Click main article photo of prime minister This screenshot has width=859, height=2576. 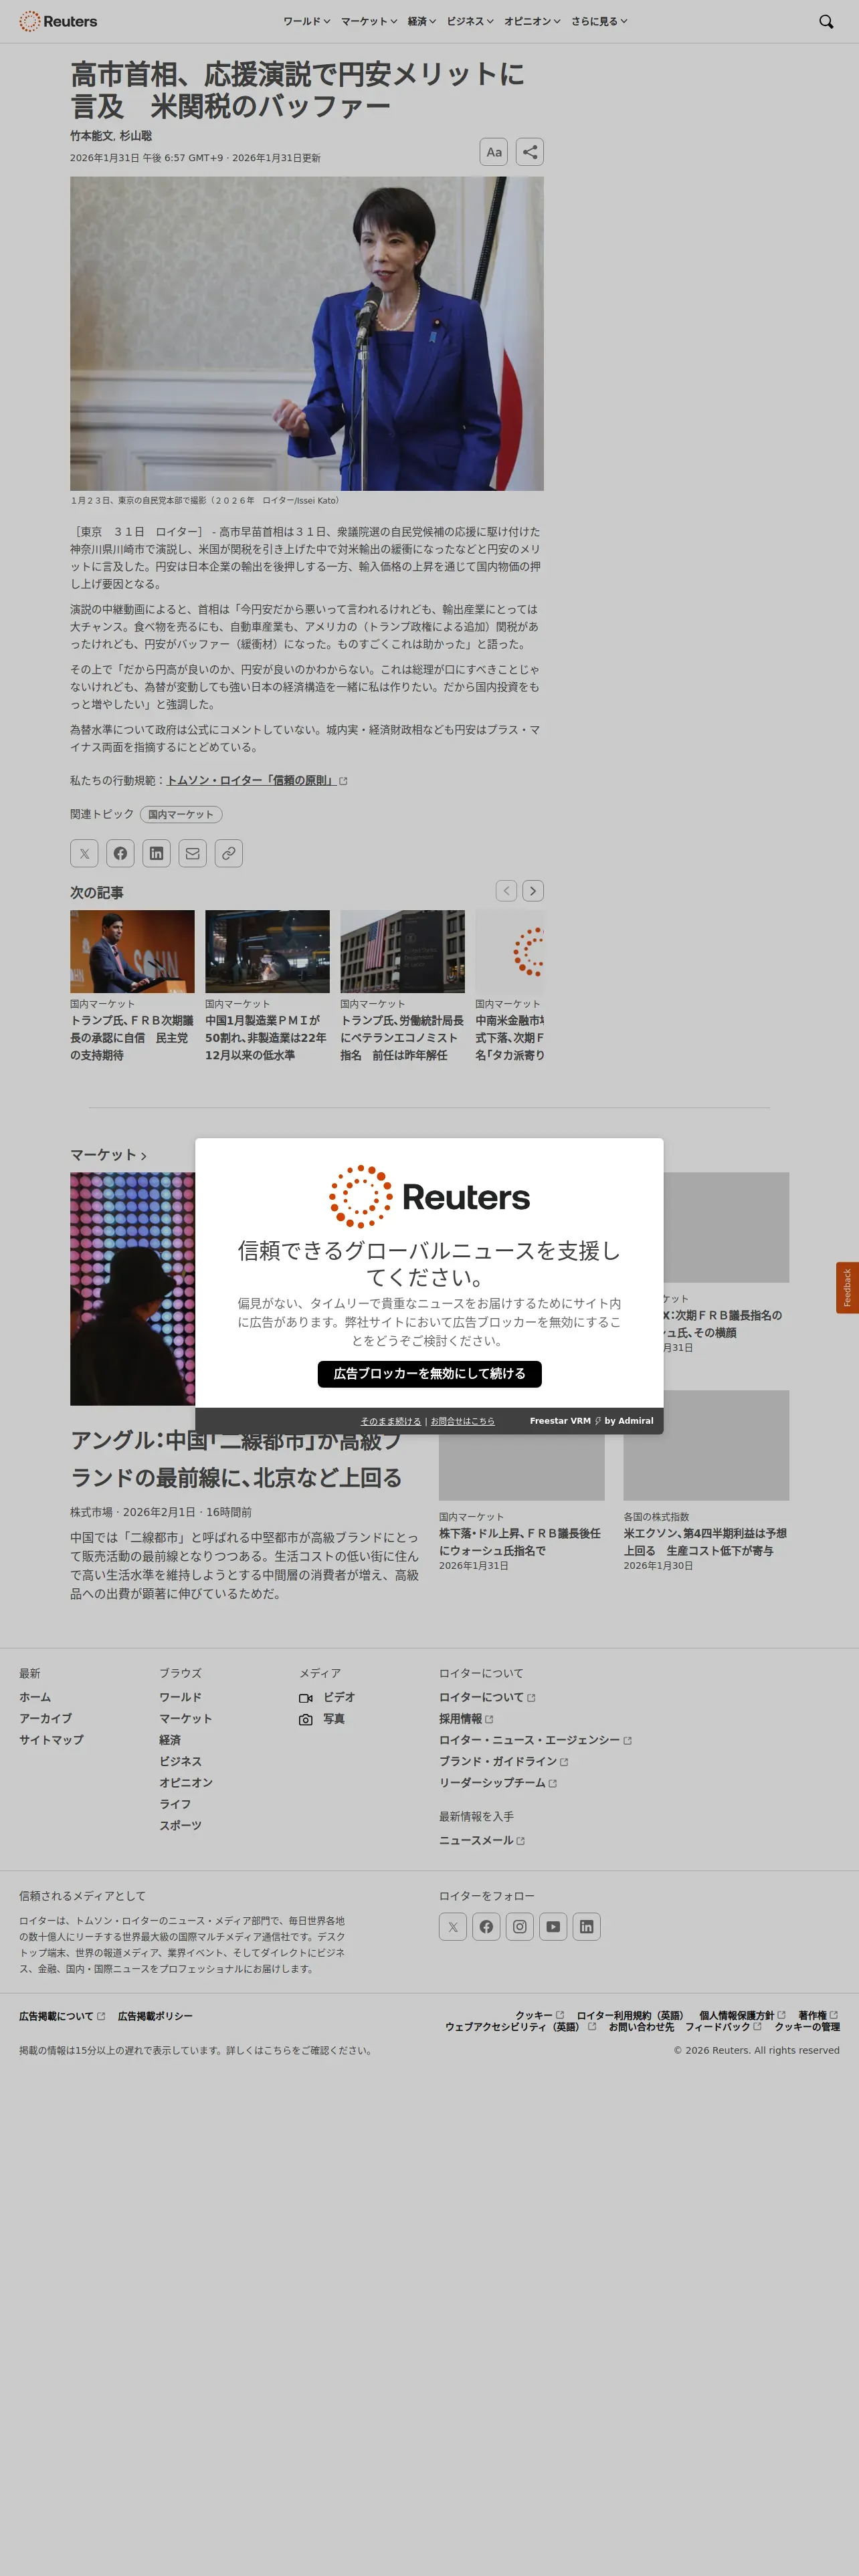(307, 334)
